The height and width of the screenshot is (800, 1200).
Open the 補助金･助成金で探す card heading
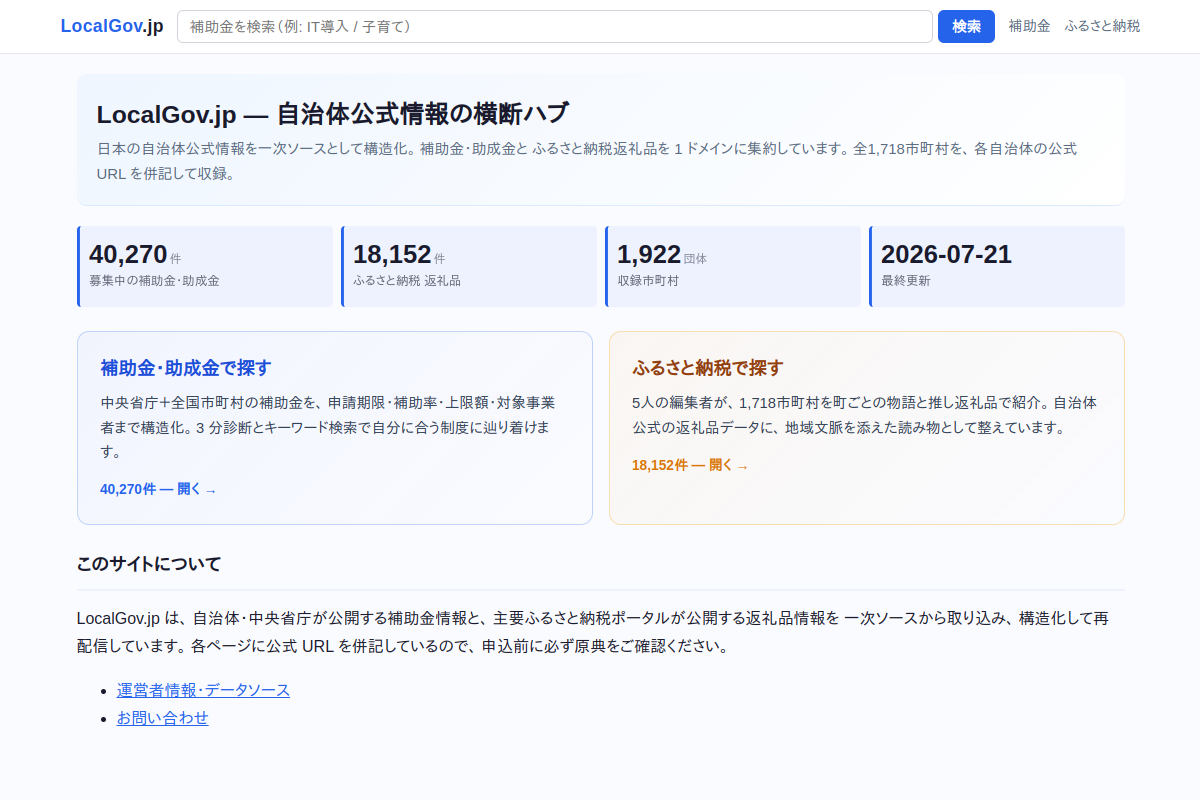coord(186,367)
